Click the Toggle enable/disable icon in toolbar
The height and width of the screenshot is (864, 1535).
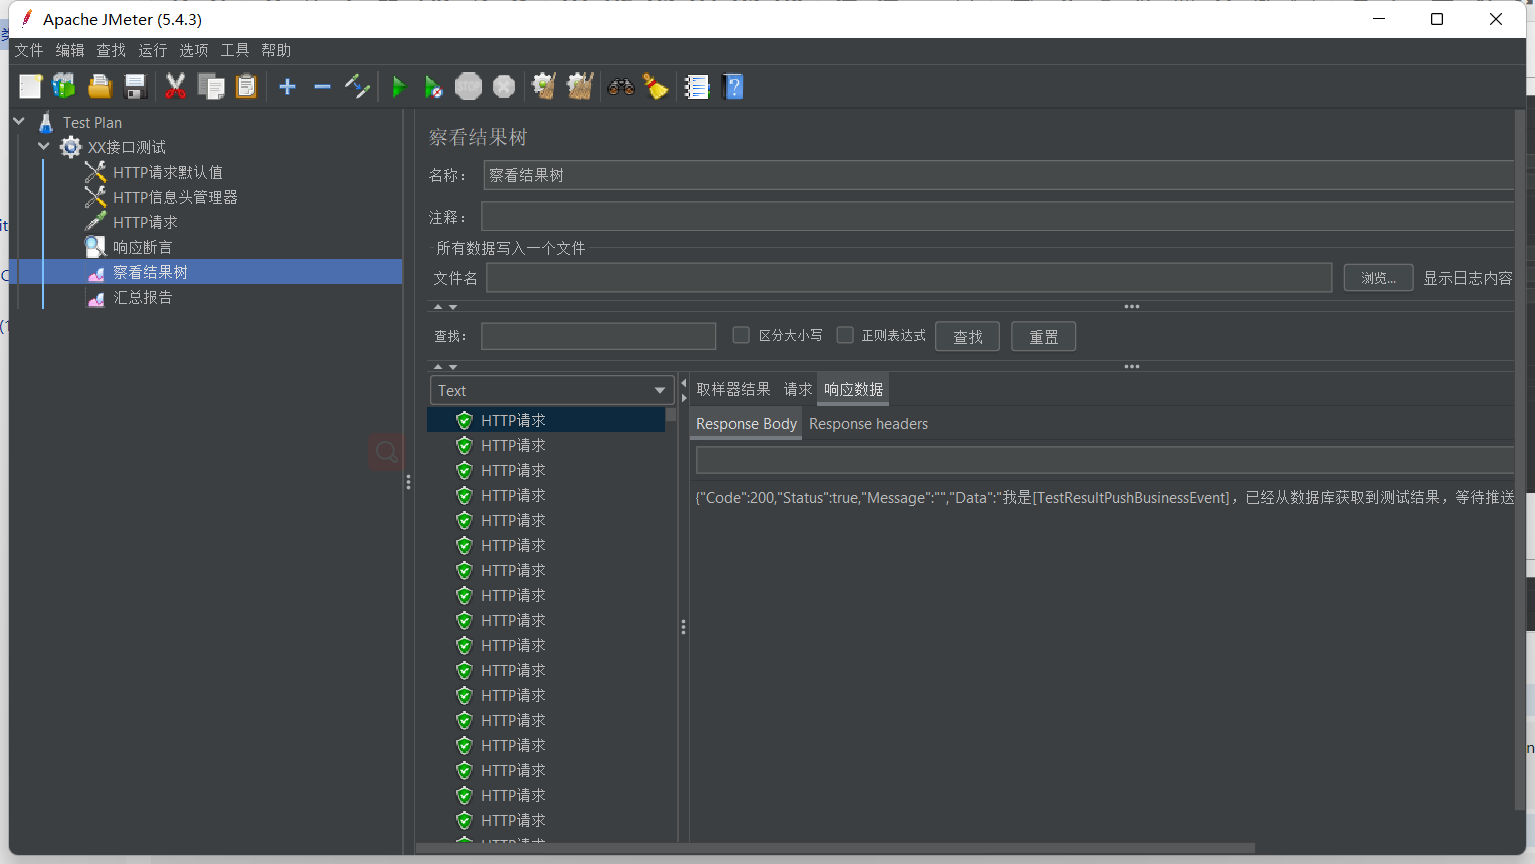tap(357, 87)
